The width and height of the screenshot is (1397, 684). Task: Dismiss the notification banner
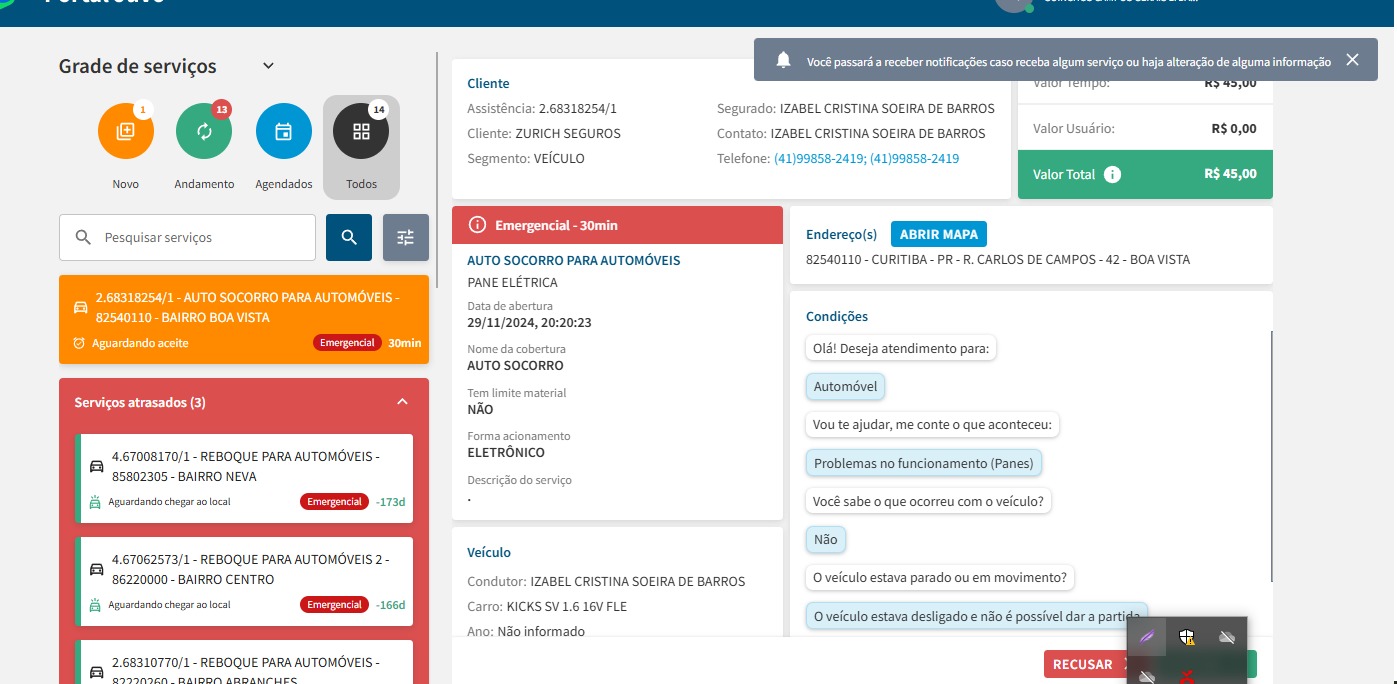(1352, 60)
